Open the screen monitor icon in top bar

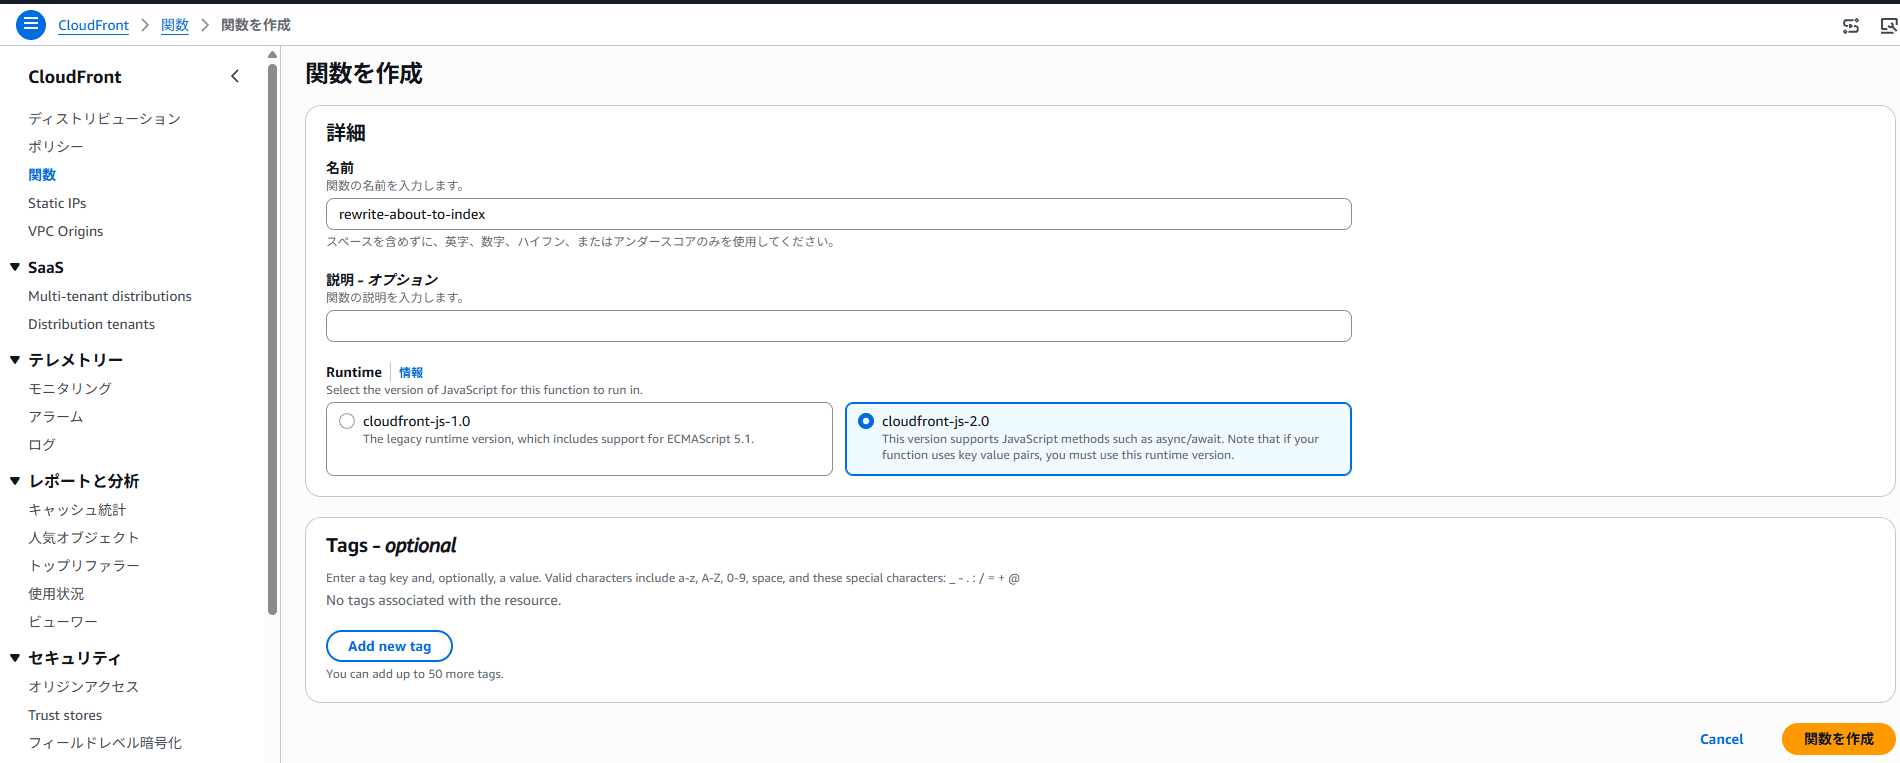1888,26
